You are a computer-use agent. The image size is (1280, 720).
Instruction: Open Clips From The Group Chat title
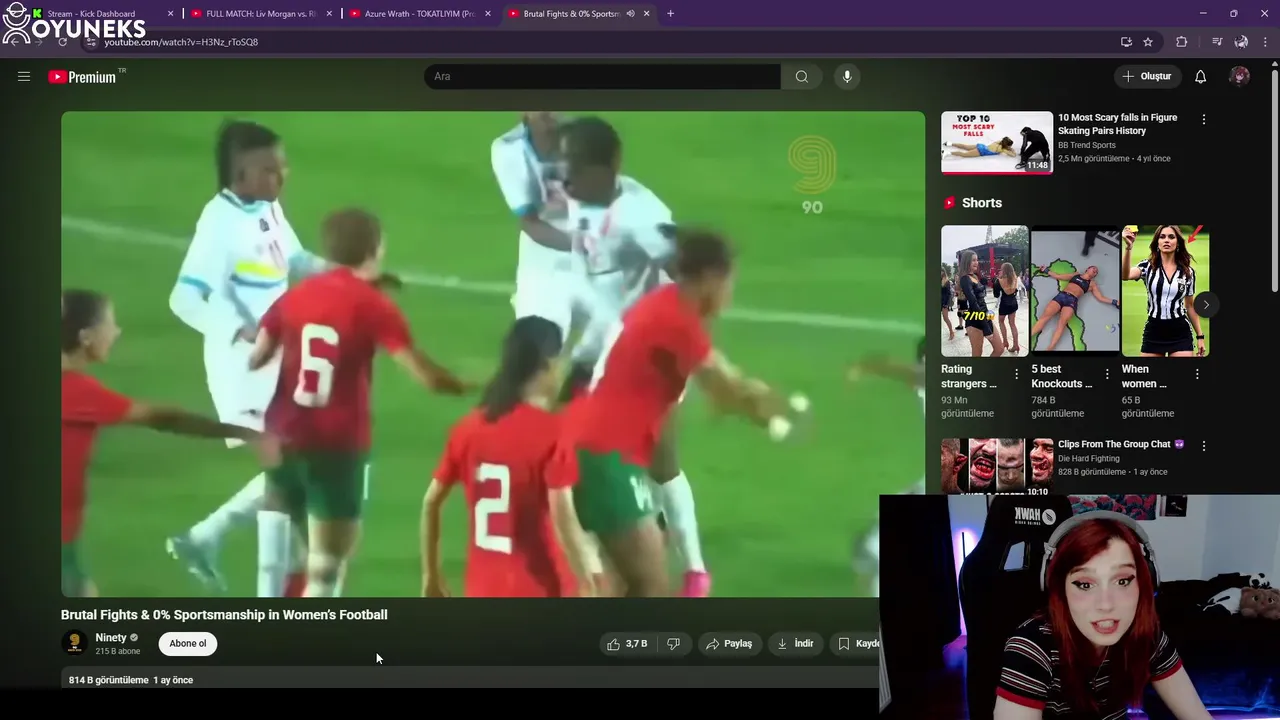[1121, 444]
